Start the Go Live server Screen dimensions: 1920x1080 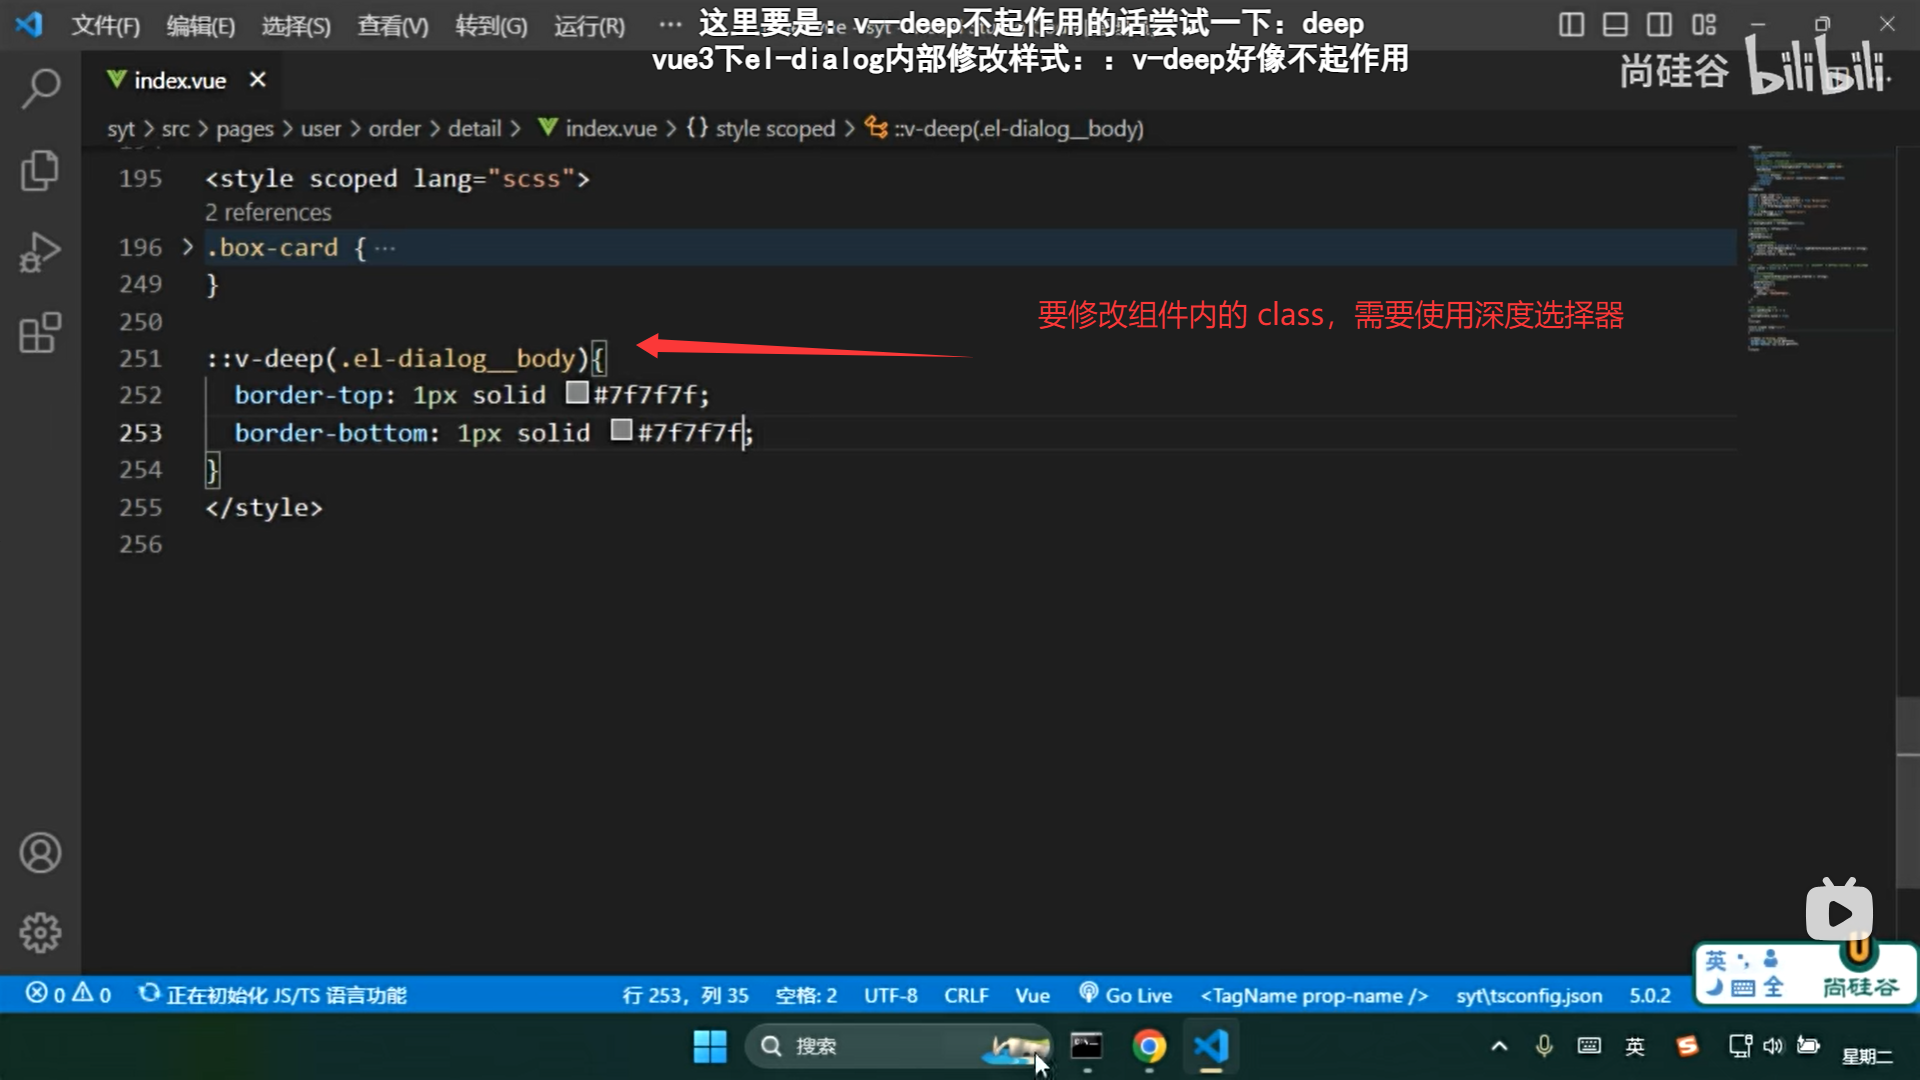coord(1125,995)
